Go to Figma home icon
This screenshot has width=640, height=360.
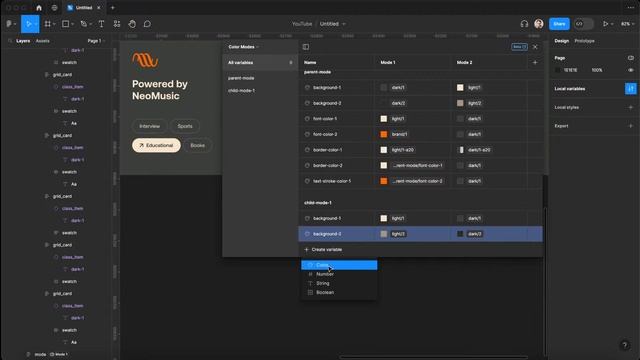39,7
